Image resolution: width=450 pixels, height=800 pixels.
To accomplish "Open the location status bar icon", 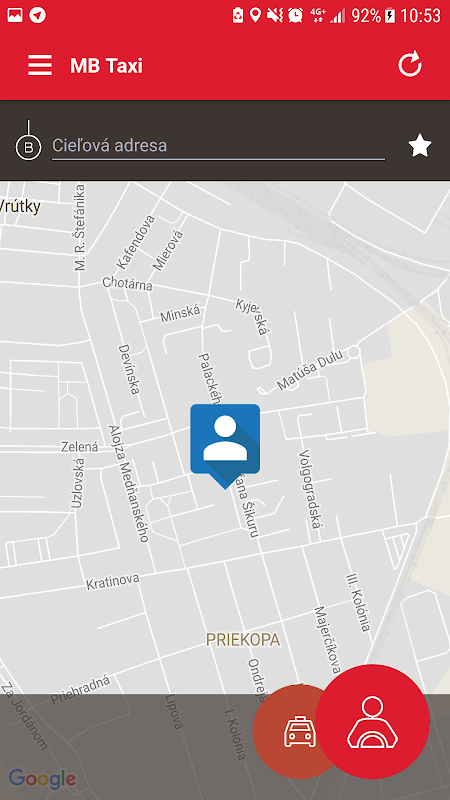I will (256, 15).
